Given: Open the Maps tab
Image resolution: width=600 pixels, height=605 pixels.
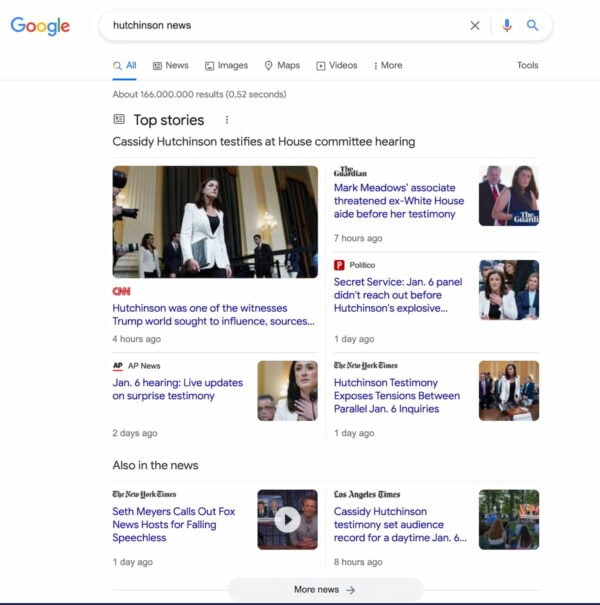Looking at the screenshot, I should coord(281,66).
